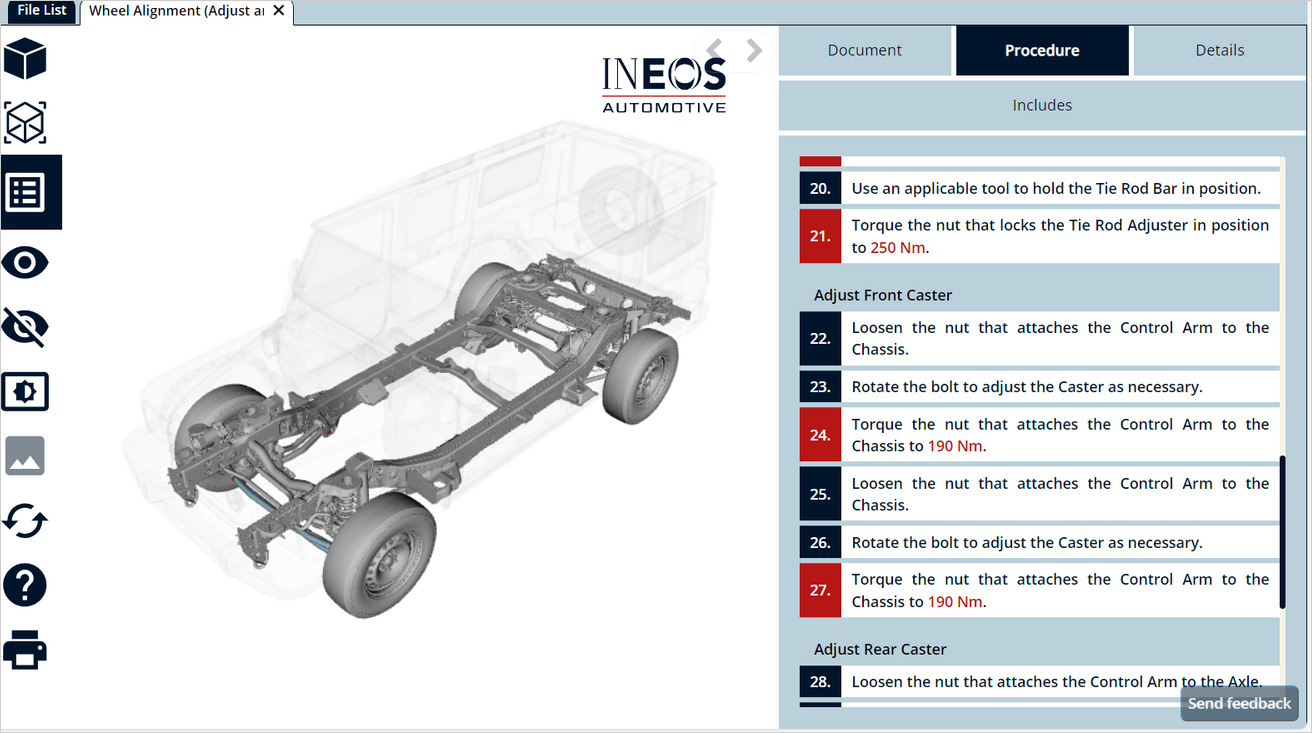Screen dimensions: 1312x733
Task: Show parts using the eye icon
Action: pos(25,263)
